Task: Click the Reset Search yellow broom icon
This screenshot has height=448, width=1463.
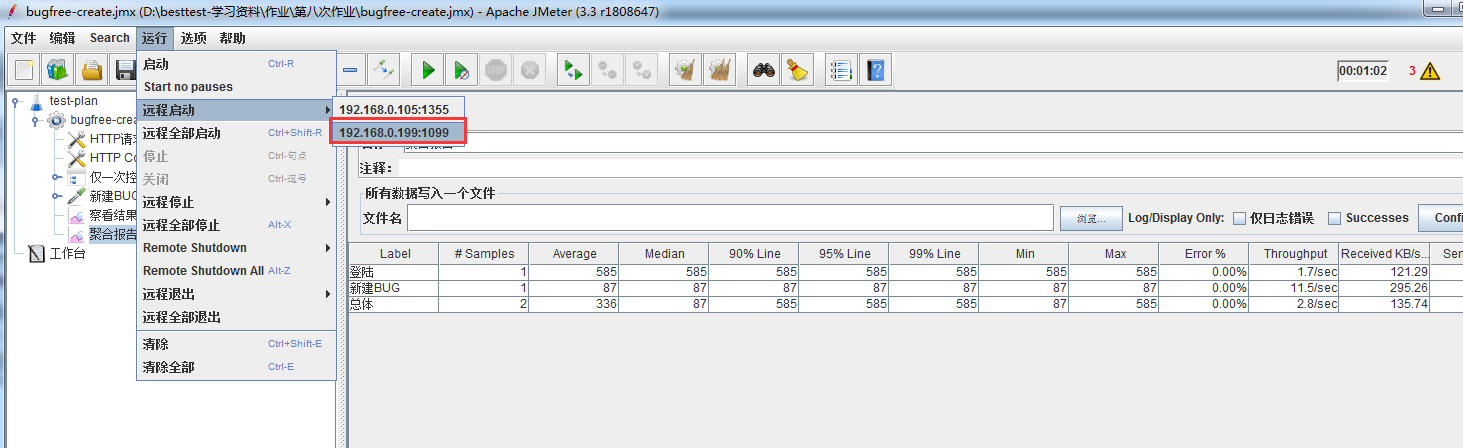Action: 797,70
